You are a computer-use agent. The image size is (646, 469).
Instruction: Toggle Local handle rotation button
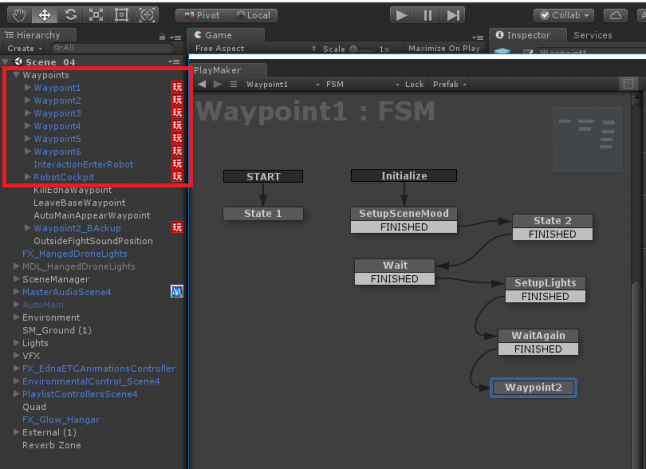pyautogui.click(x=254, y=15)
